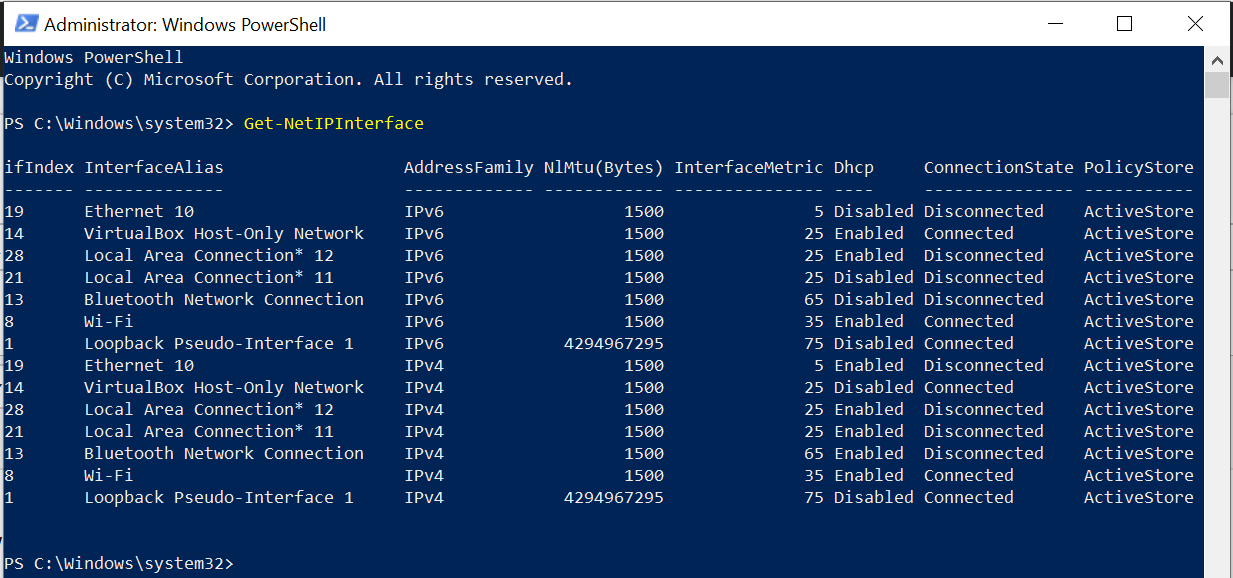
Task: Click the InterfaceAlias column header
Action: 153,167
